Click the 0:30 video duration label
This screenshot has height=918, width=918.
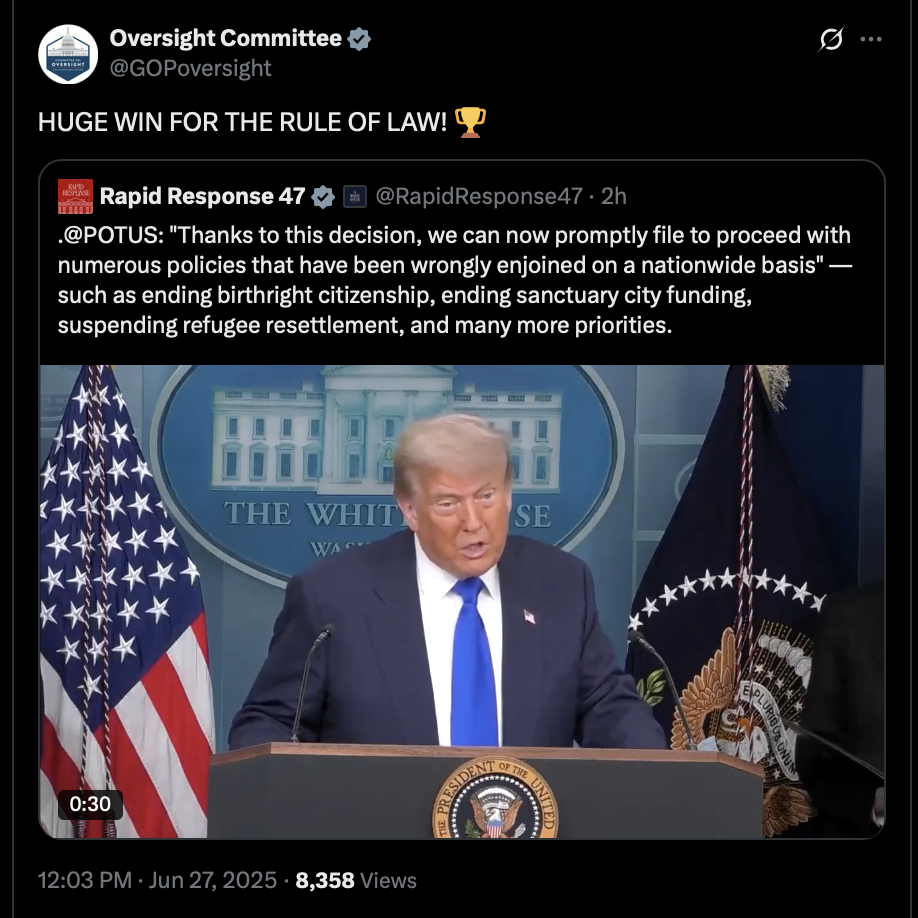90,804
